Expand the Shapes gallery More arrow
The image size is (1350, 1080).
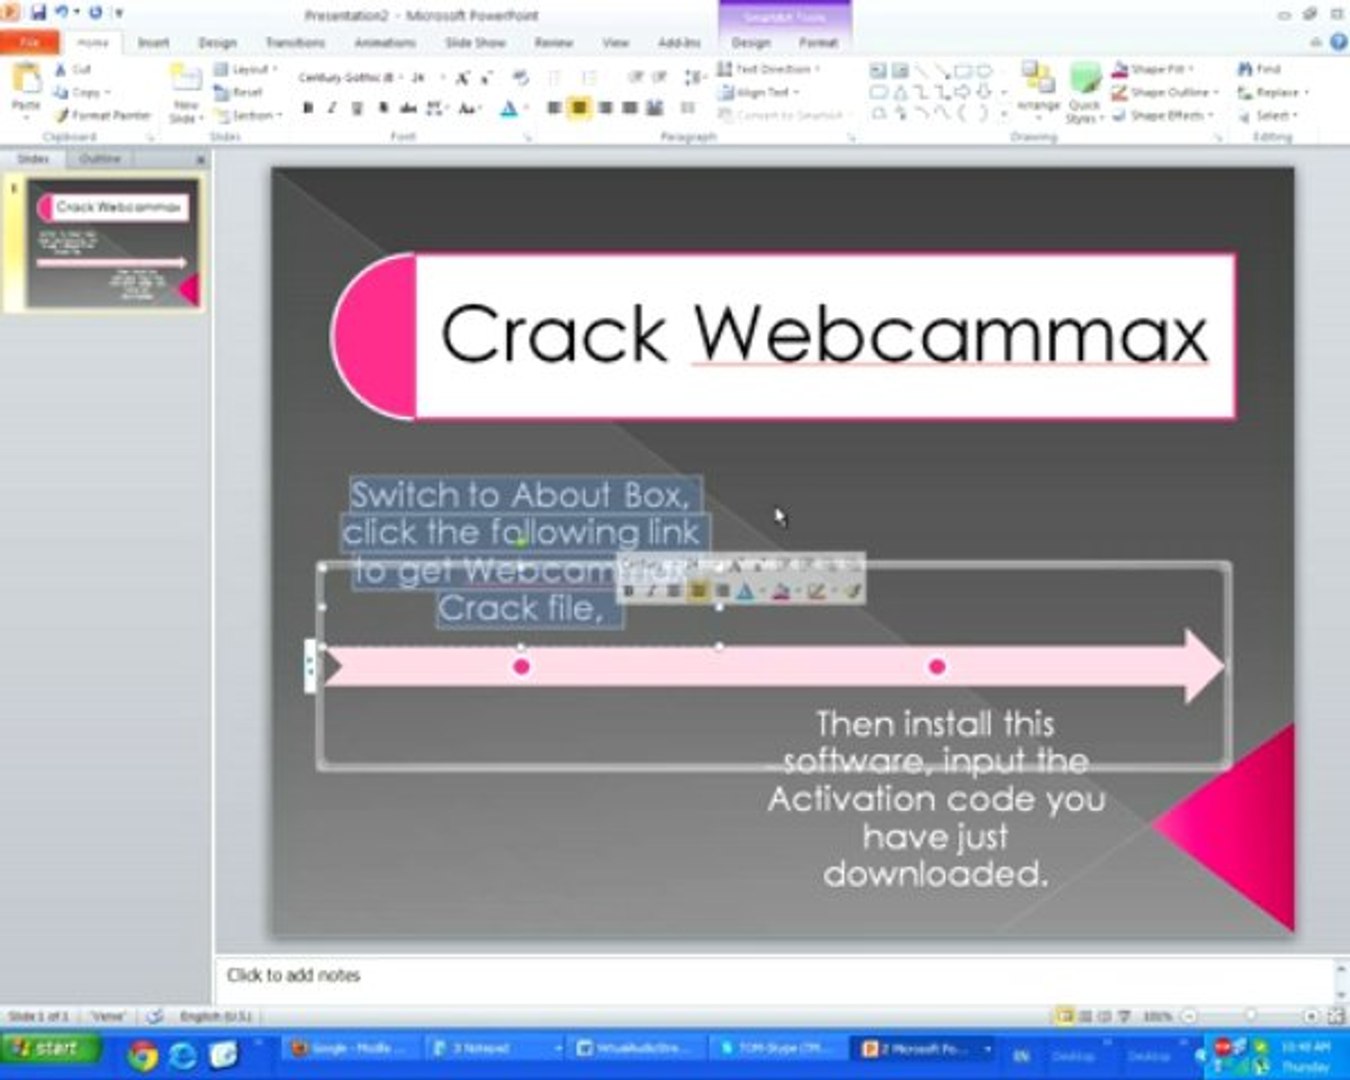click(1004, 115)
